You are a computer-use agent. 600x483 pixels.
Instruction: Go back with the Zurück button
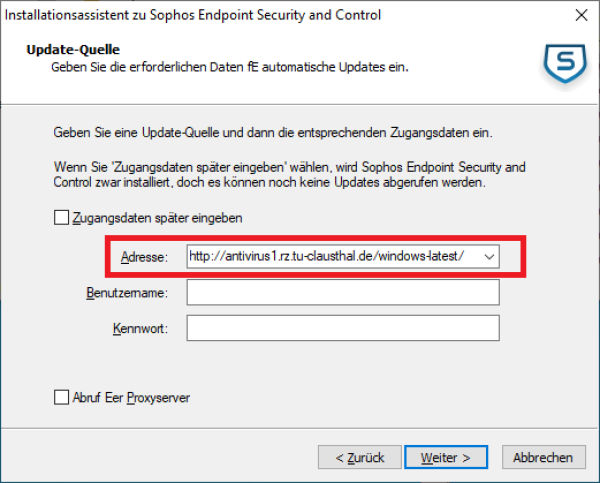pyautogui.click(x=359, y=457)
